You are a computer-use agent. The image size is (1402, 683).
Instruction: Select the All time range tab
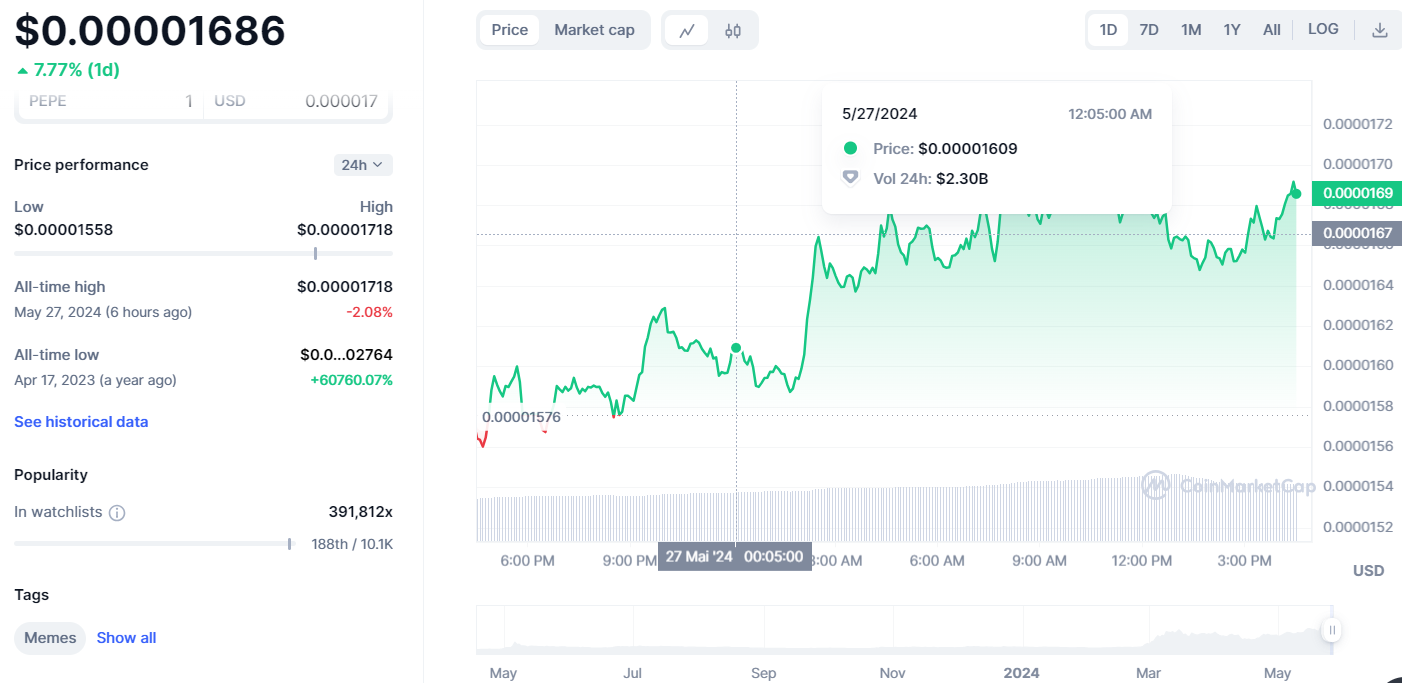1272,30
